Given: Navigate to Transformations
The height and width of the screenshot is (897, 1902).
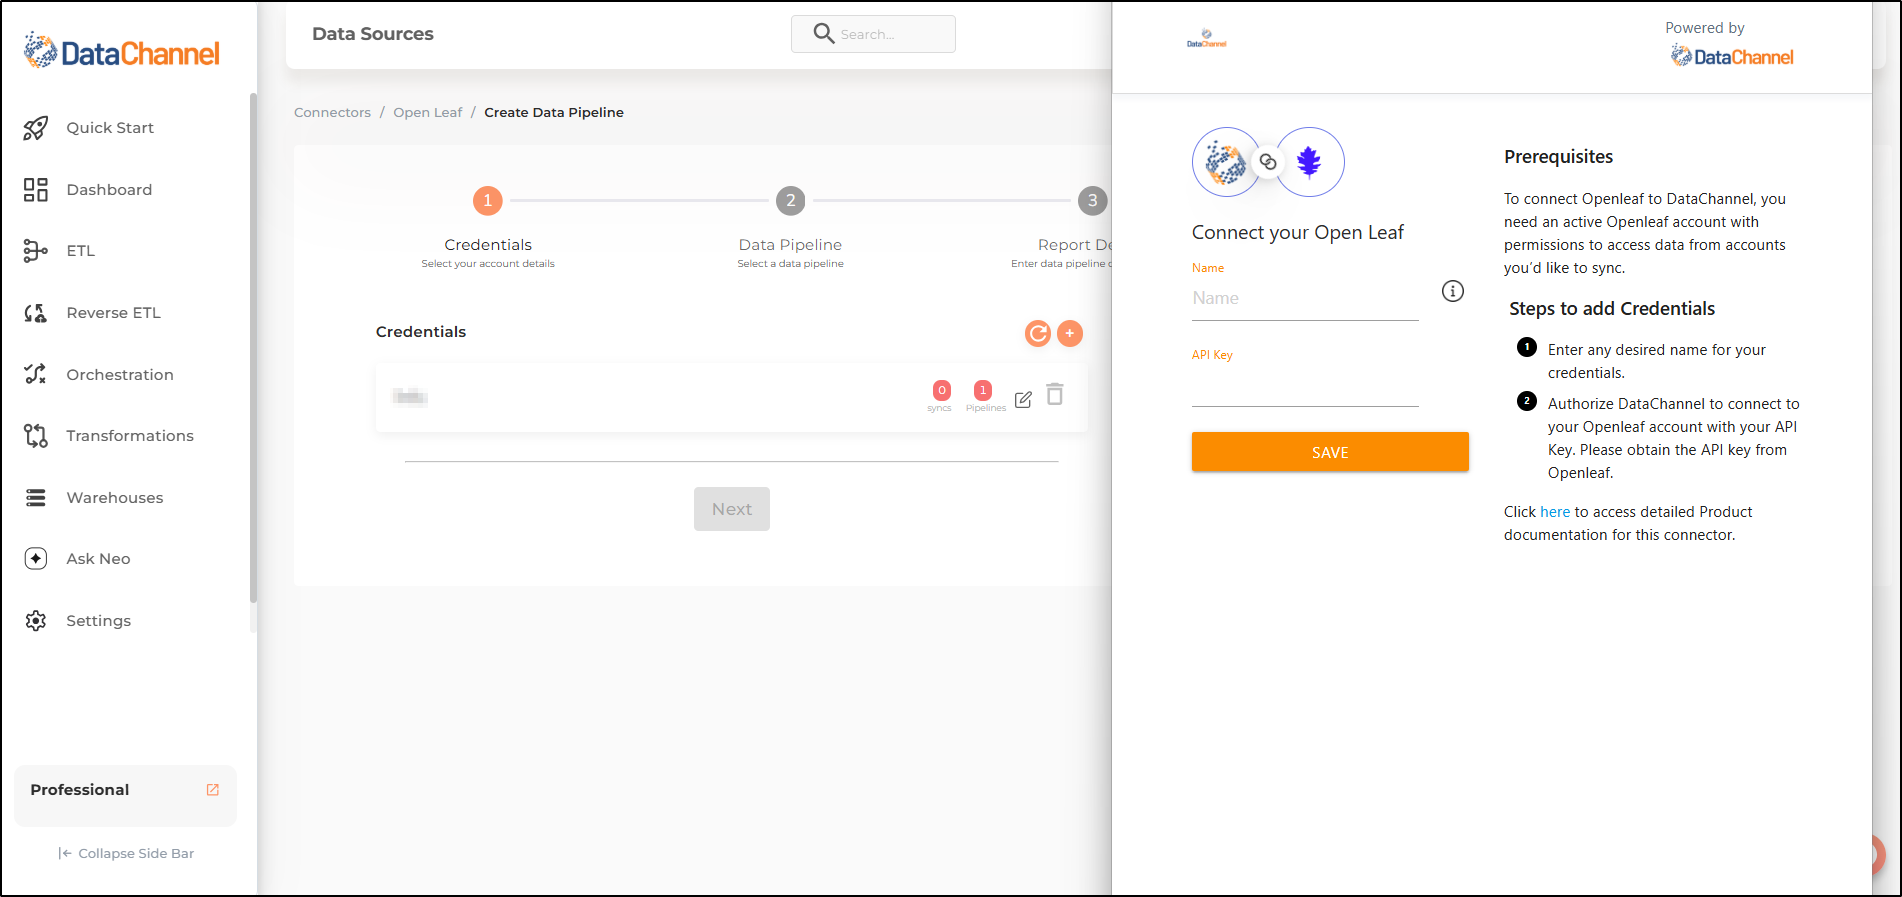Looking at the screenshot, I should 130,436.
